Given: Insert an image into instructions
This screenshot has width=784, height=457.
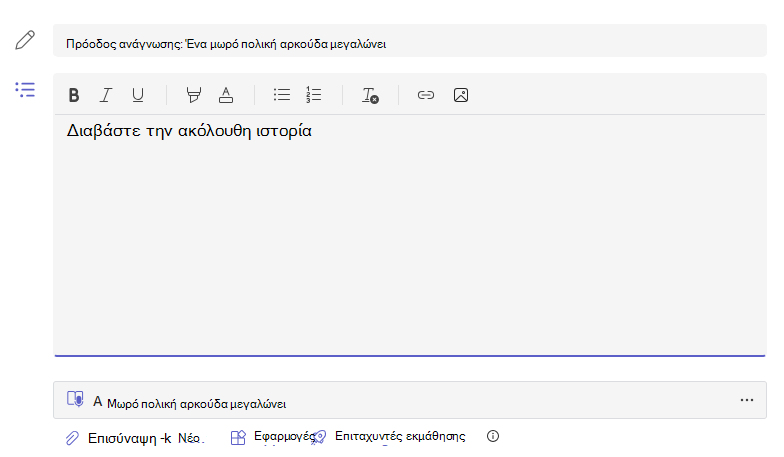Looking at the screenshot, I should tap(461, 95).
